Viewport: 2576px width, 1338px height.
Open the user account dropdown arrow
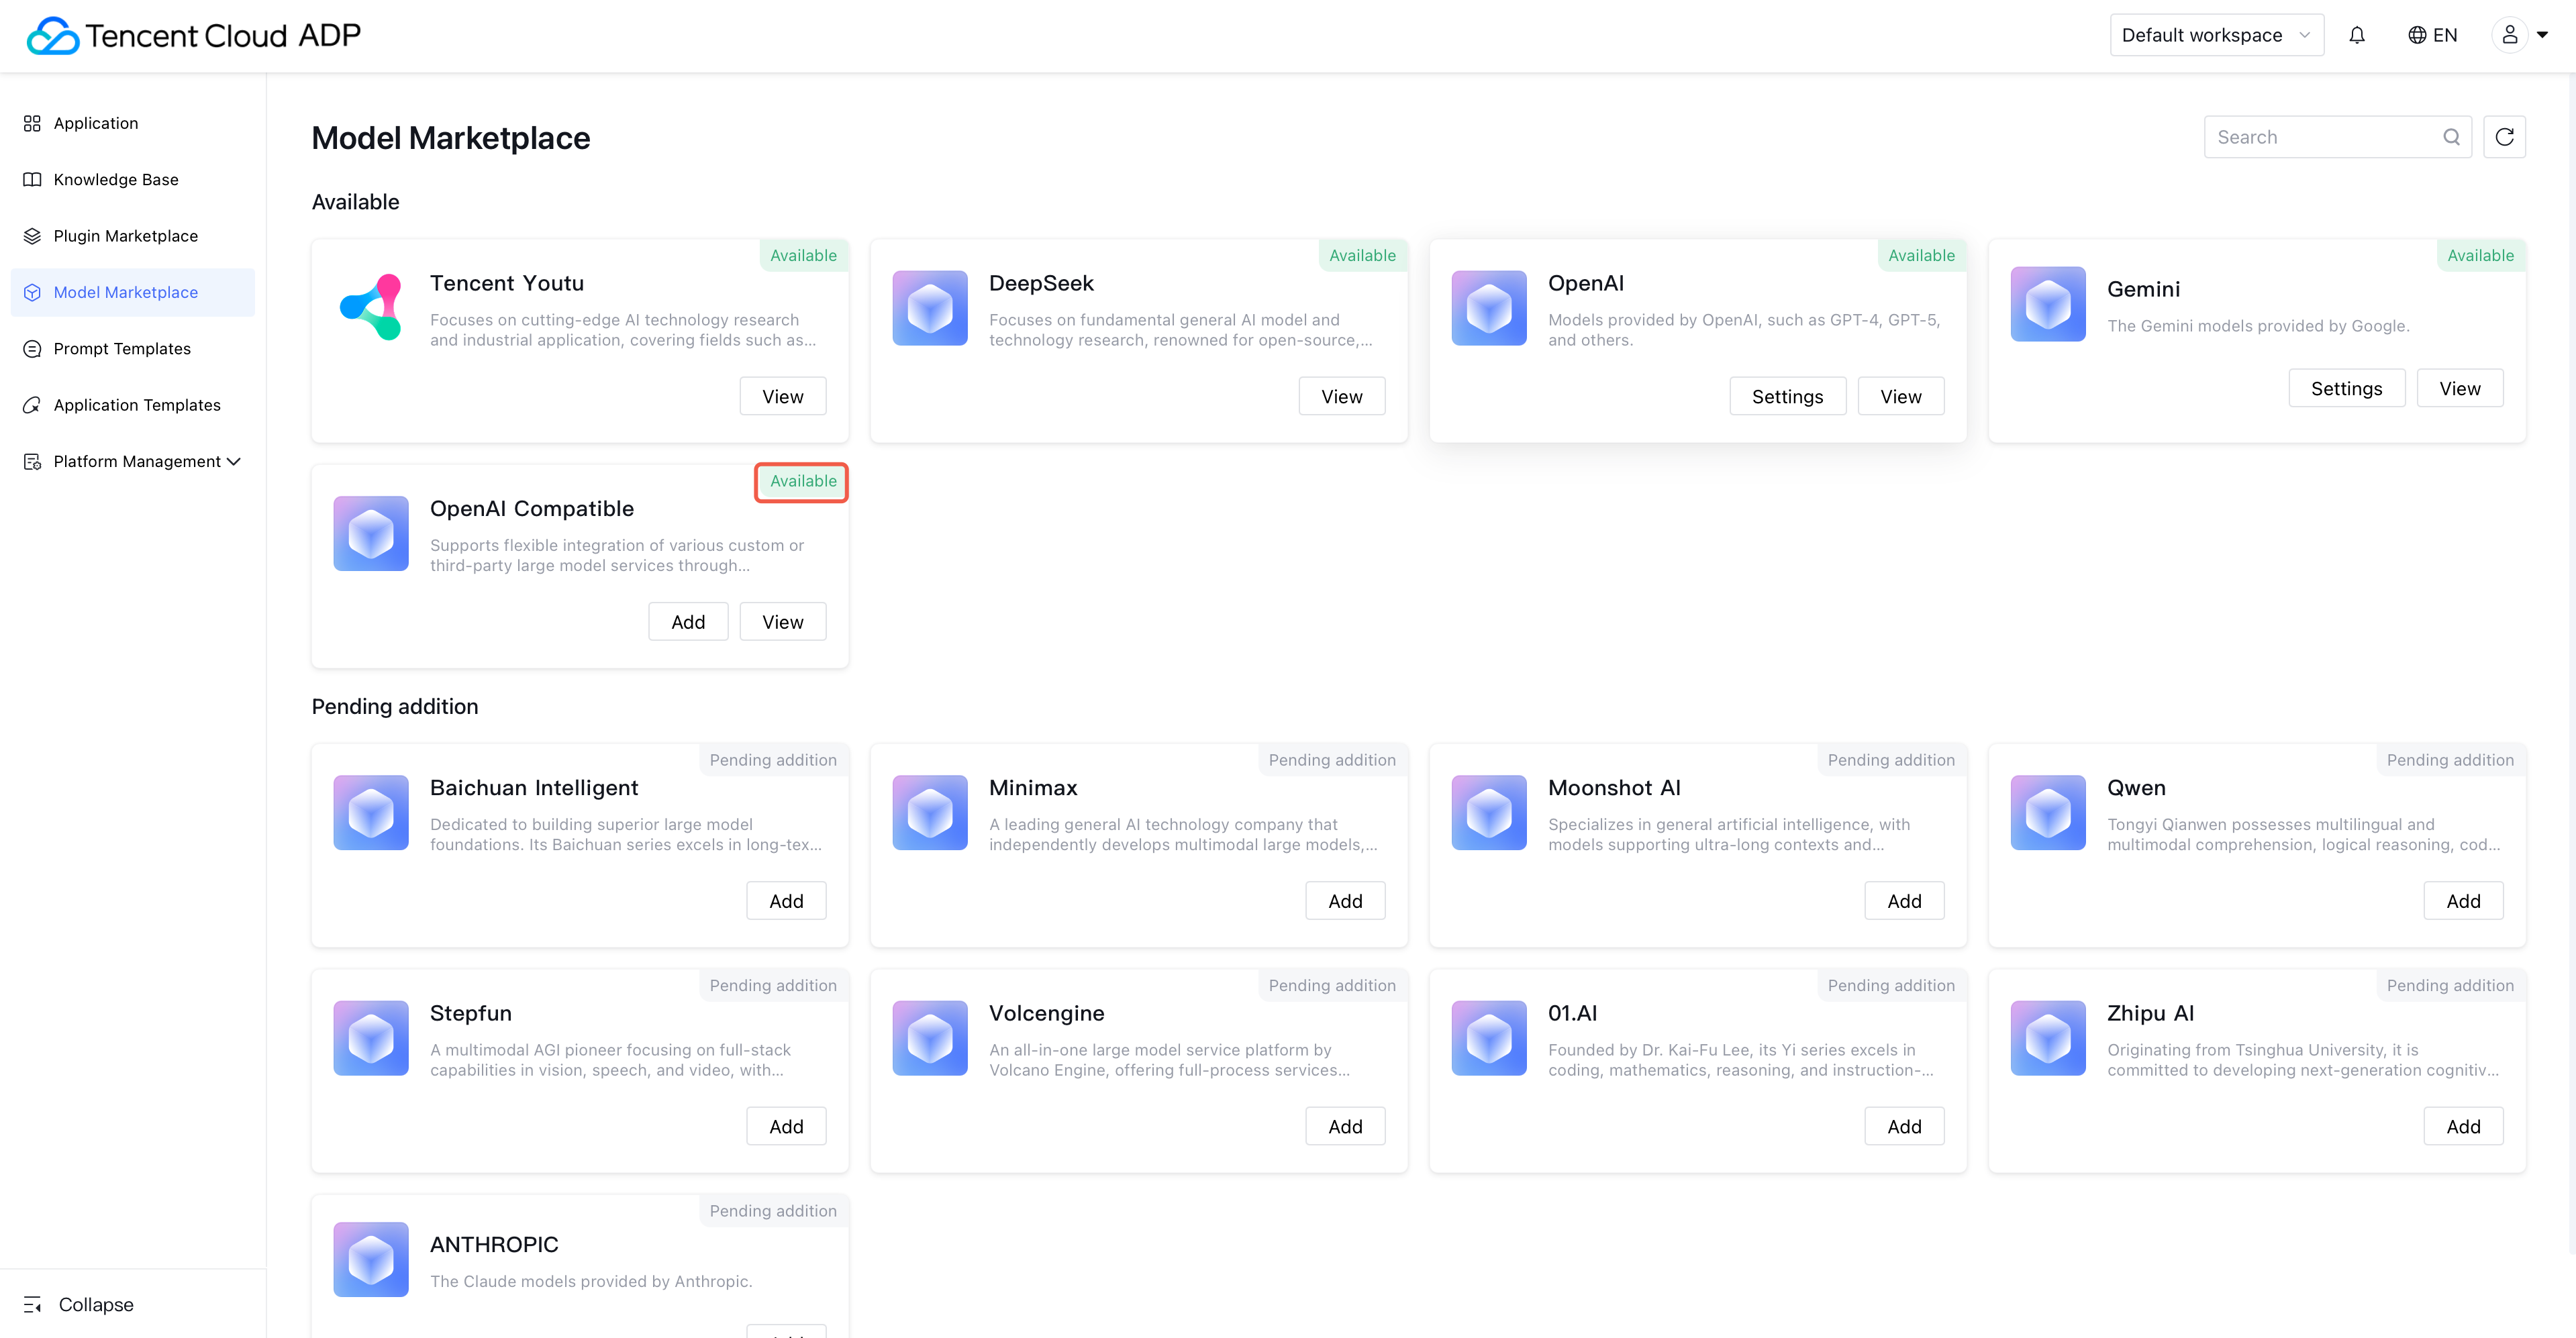2542,36
